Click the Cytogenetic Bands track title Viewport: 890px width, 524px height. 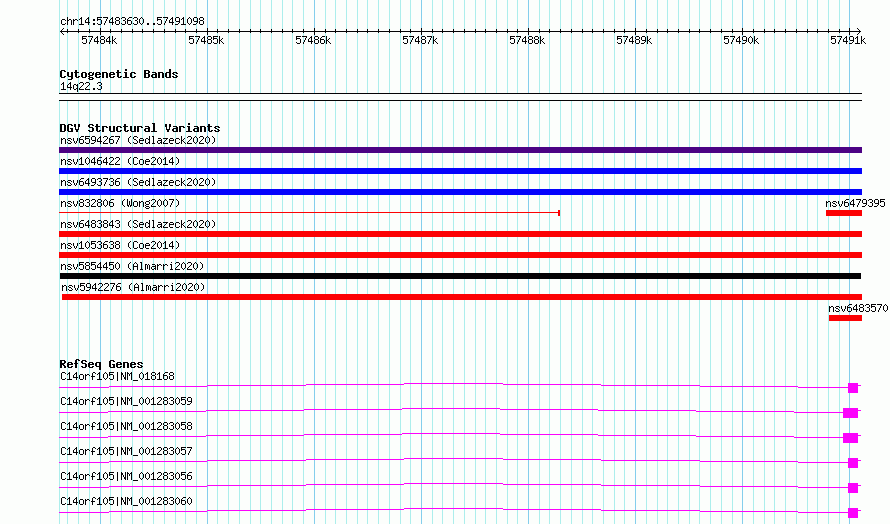pyautogui.click(x=119, y=74)
